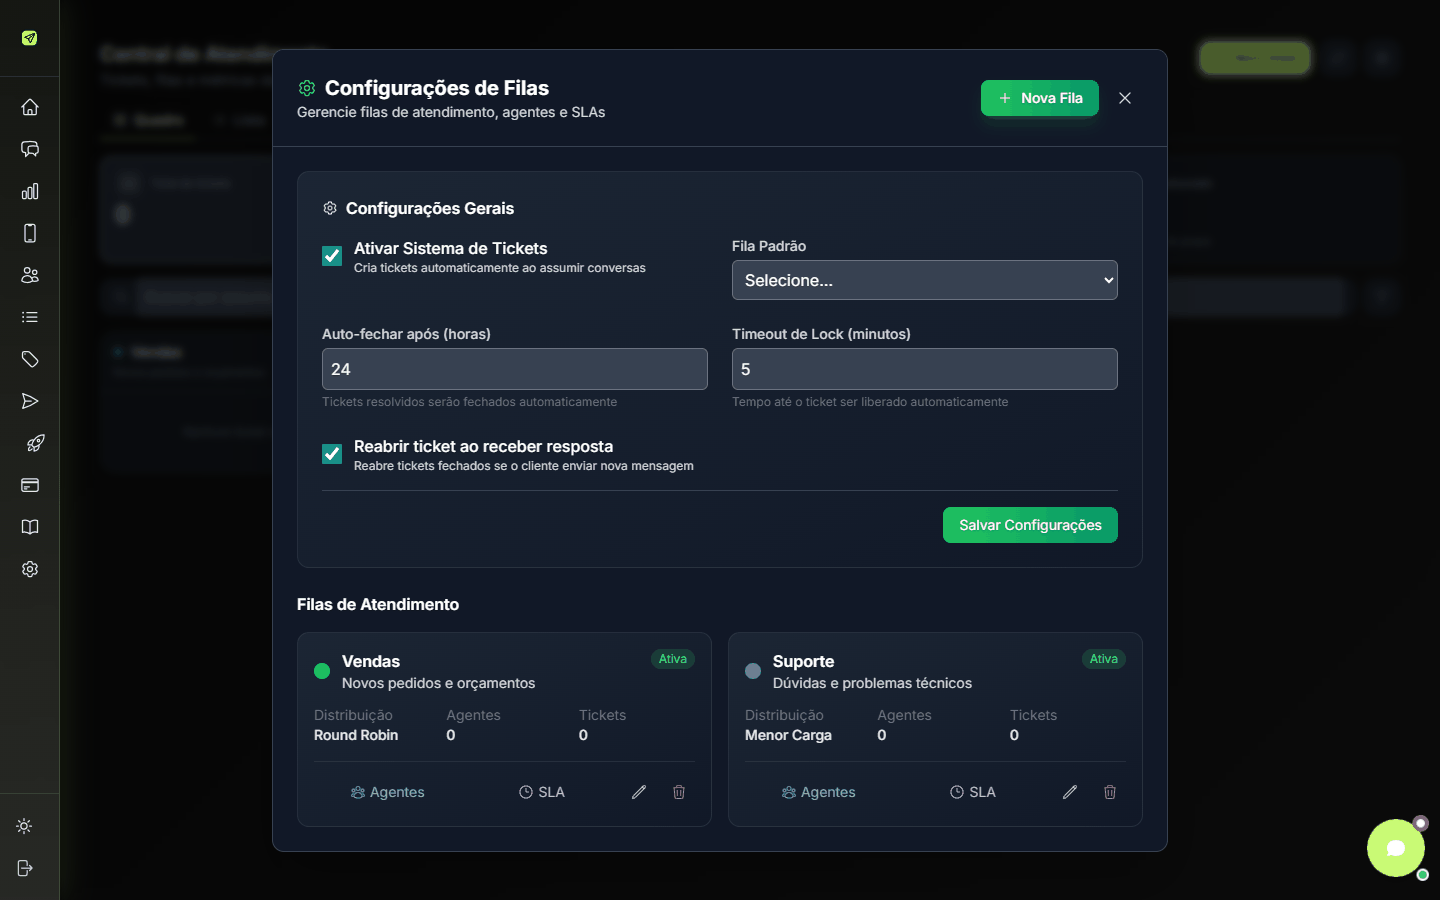Open the floating chat bubble widget
Screen dimensions: 1440x900
point(1396,848)
